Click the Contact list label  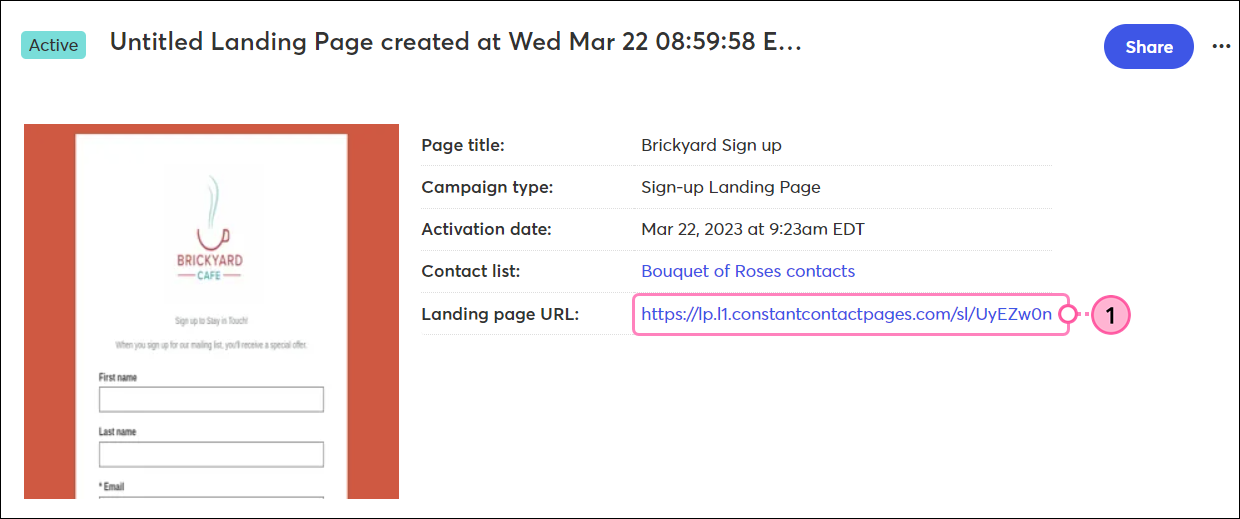point(471,271)
